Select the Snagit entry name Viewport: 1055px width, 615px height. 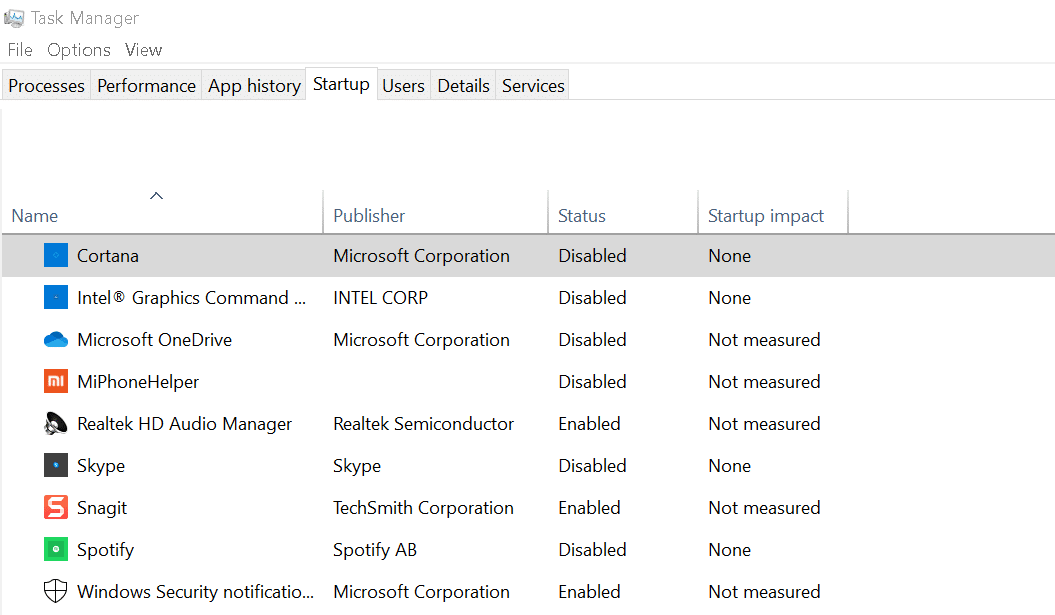pos(102,508)
